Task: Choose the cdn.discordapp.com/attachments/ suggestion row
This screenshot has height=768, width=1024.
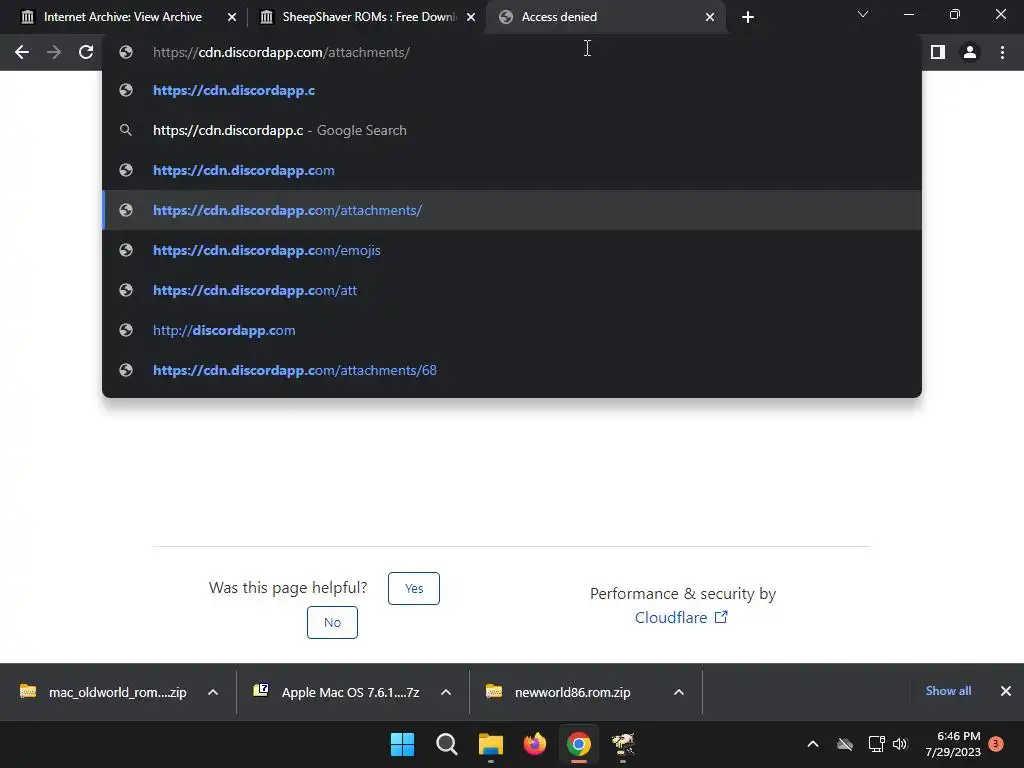Action: (x=512, y=210)
